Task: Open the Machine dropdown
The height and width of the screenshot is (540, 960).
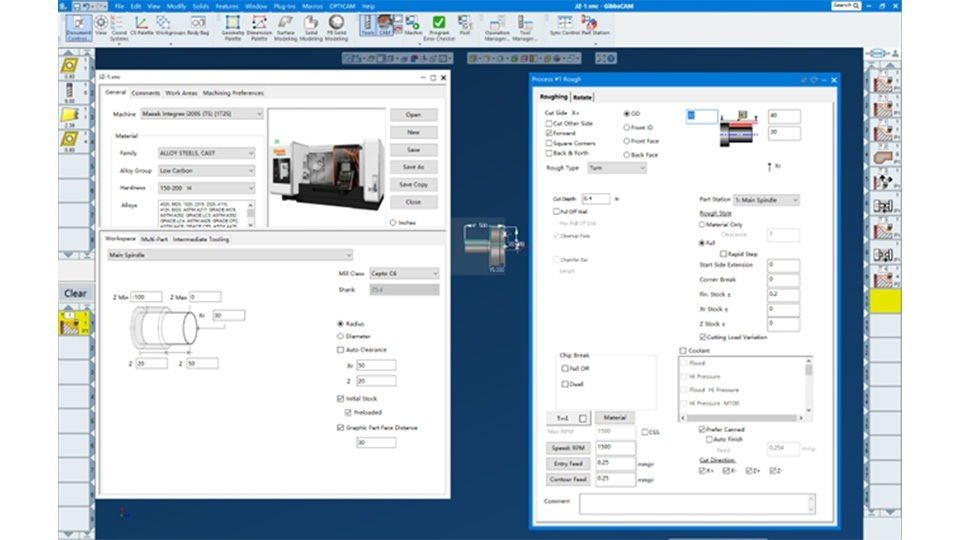Action: [x=202, y=114]
